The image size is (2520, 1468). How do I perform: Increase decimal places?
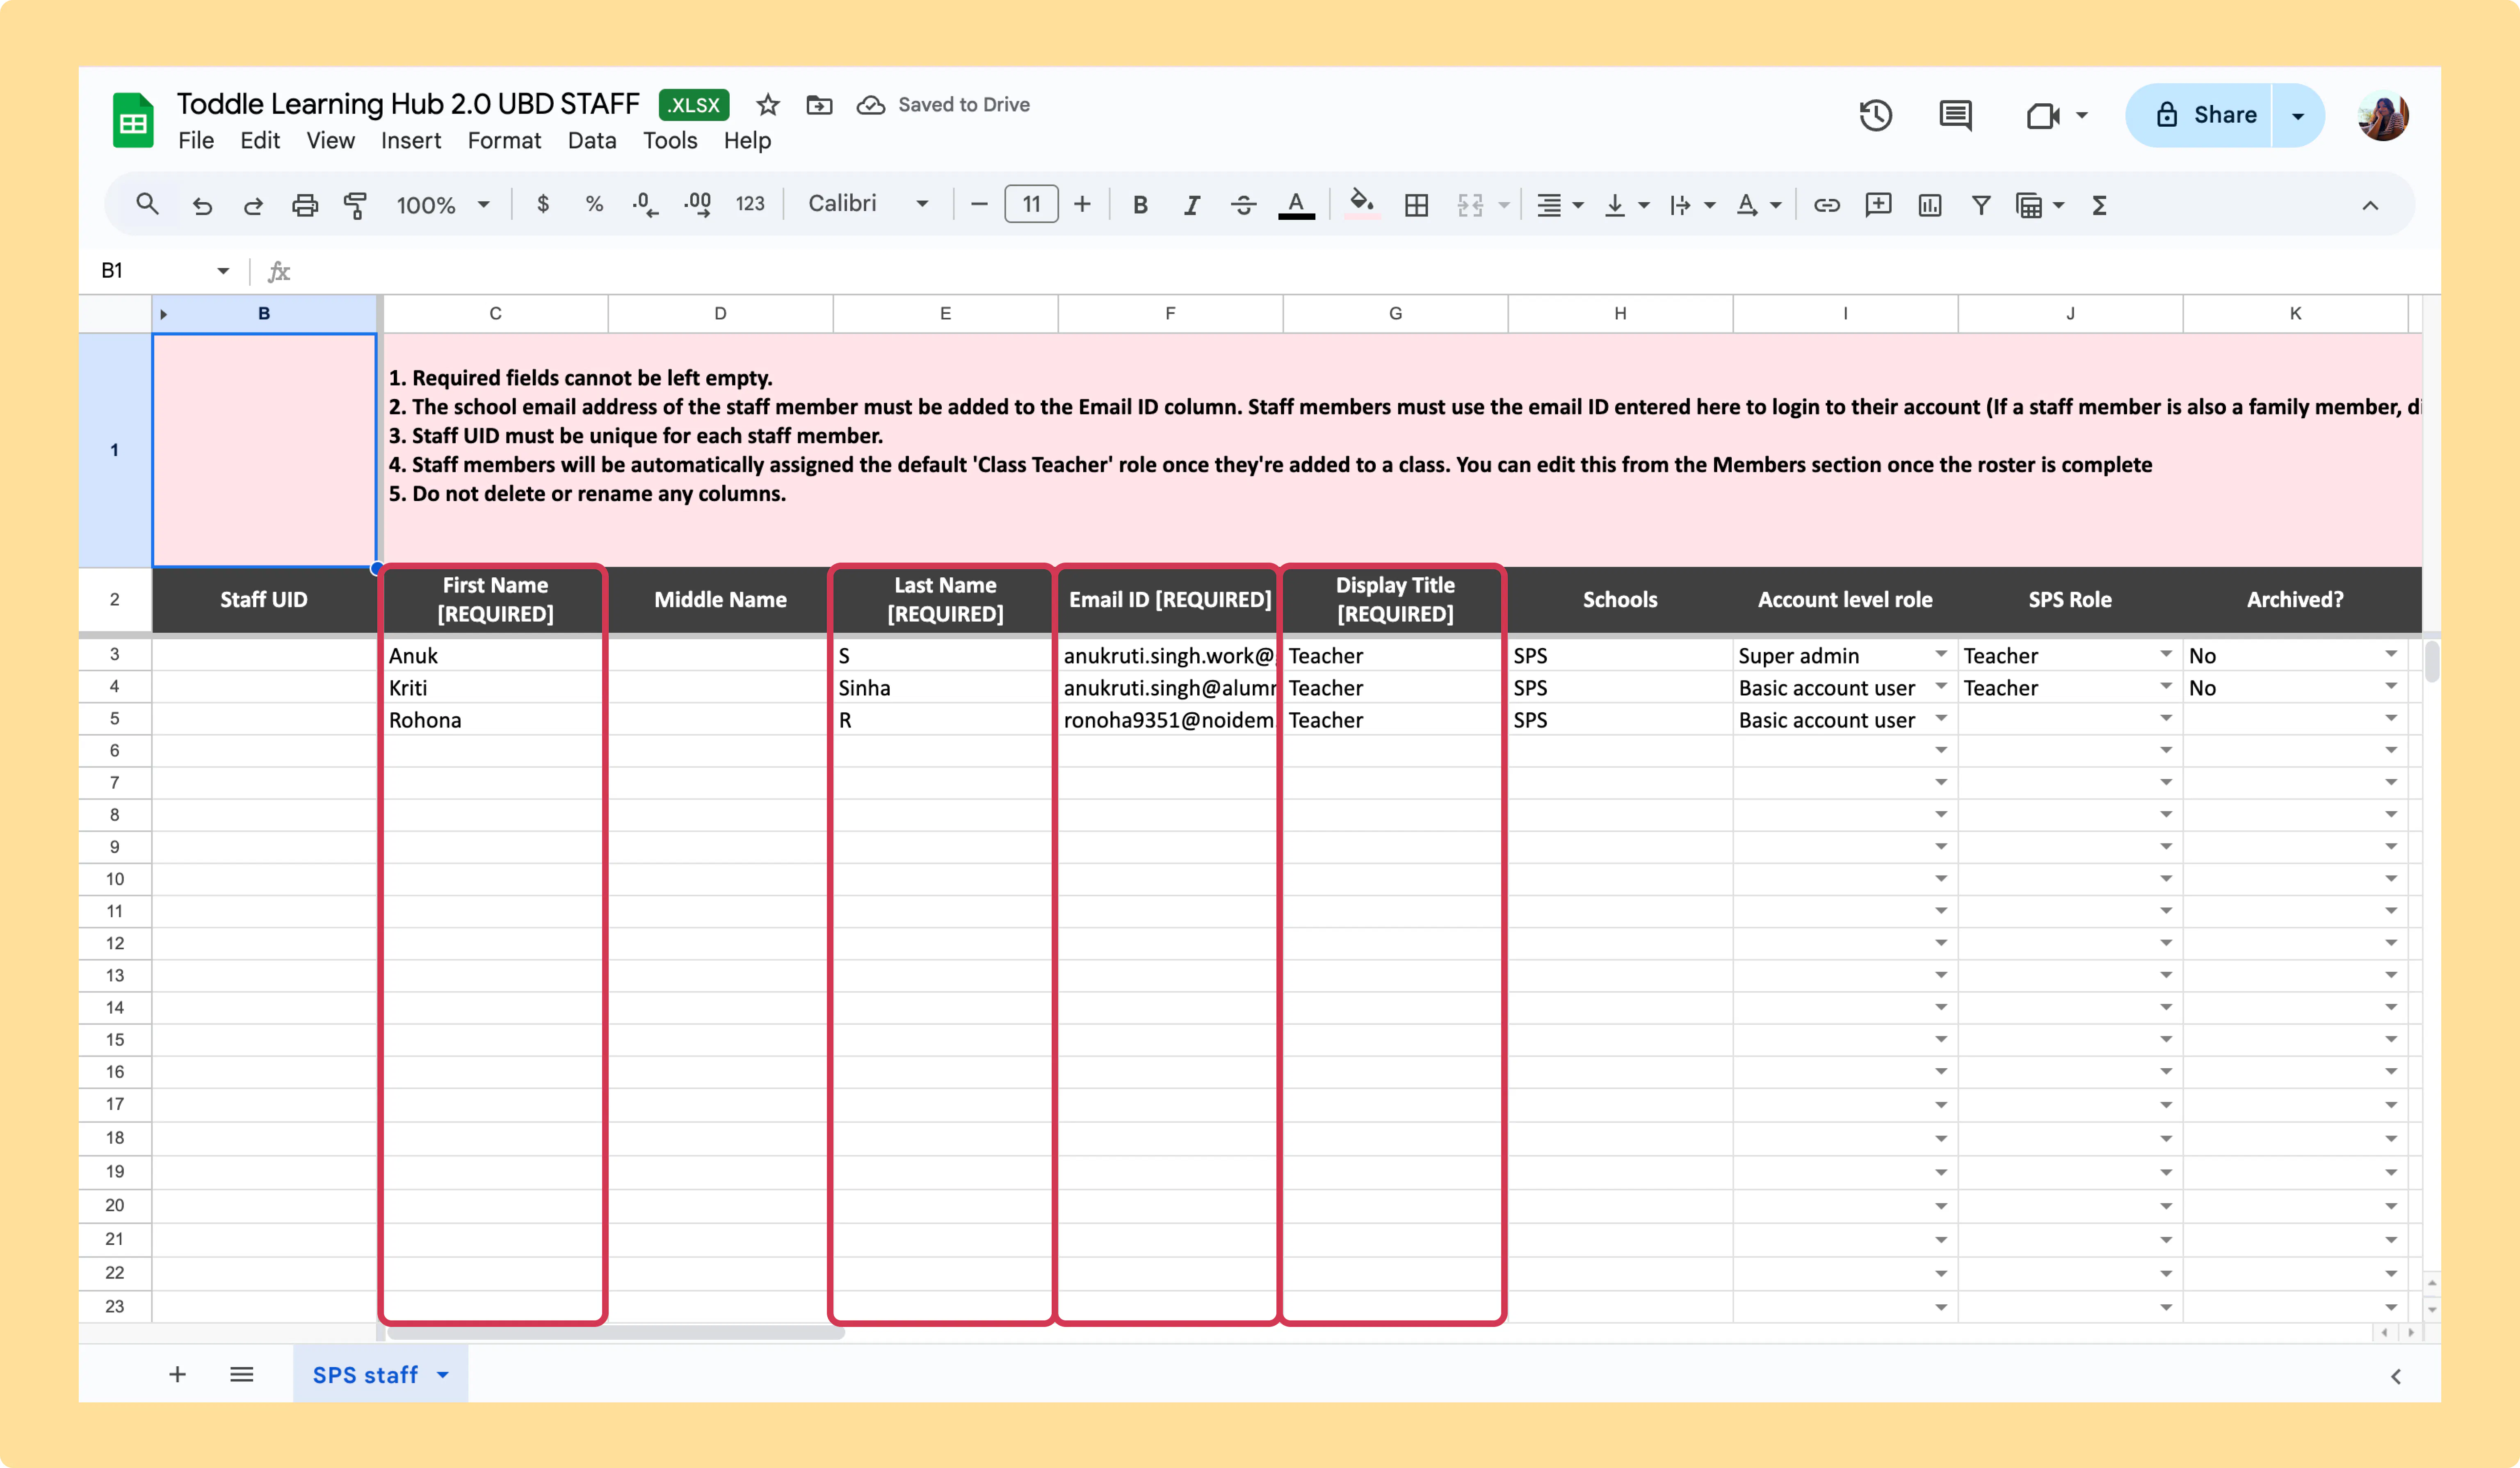tap(698, 205)
